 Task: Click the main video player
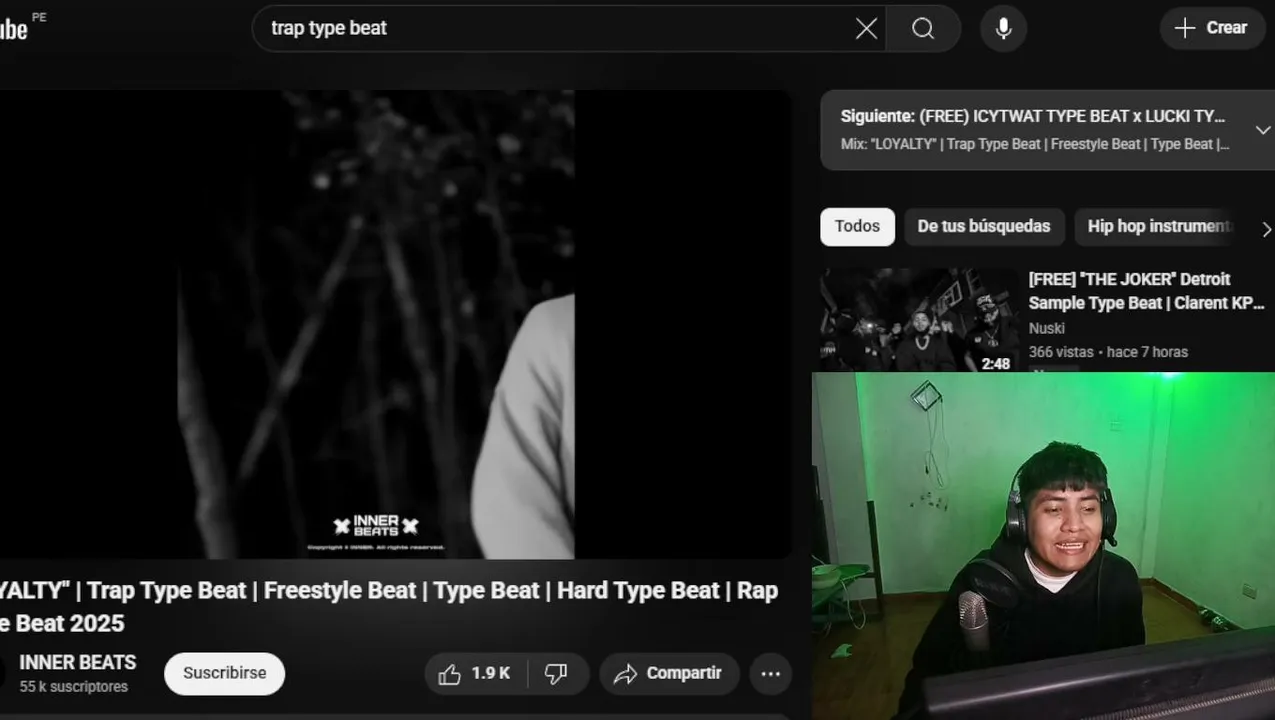pyautogui.click(x=395, y=324)
